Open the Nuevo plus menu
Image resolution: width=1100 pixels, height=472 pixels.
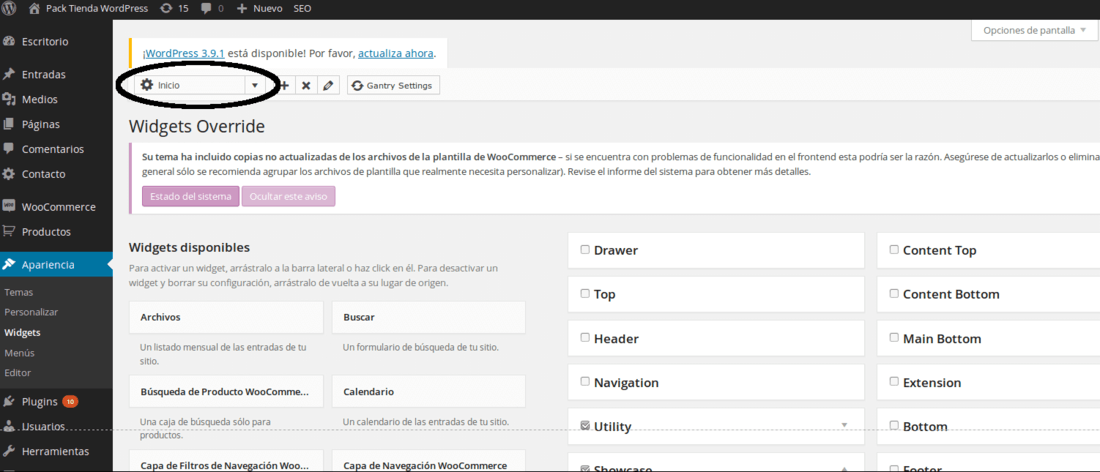260,8
